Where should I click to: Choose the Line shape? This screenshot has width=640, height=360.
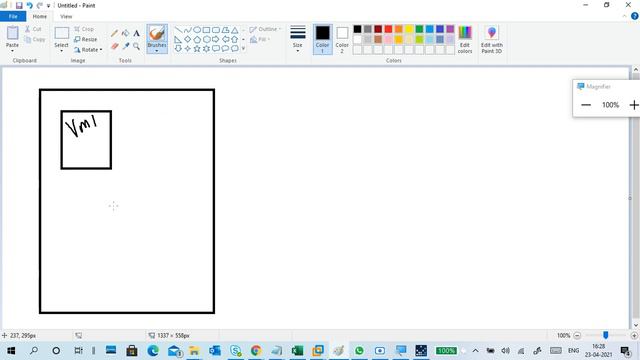(x=178, y=30)
